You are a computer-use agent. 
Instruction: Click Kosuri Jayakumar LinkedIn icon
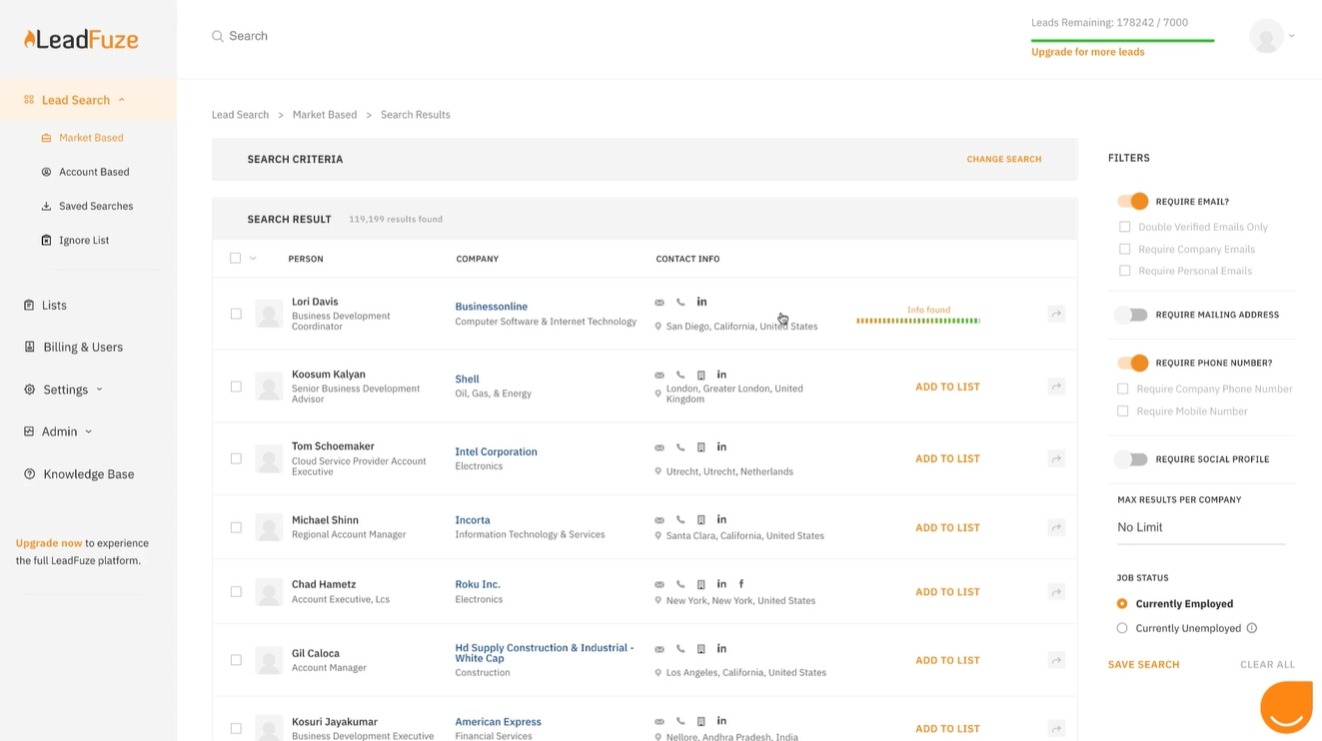[722, 720]
